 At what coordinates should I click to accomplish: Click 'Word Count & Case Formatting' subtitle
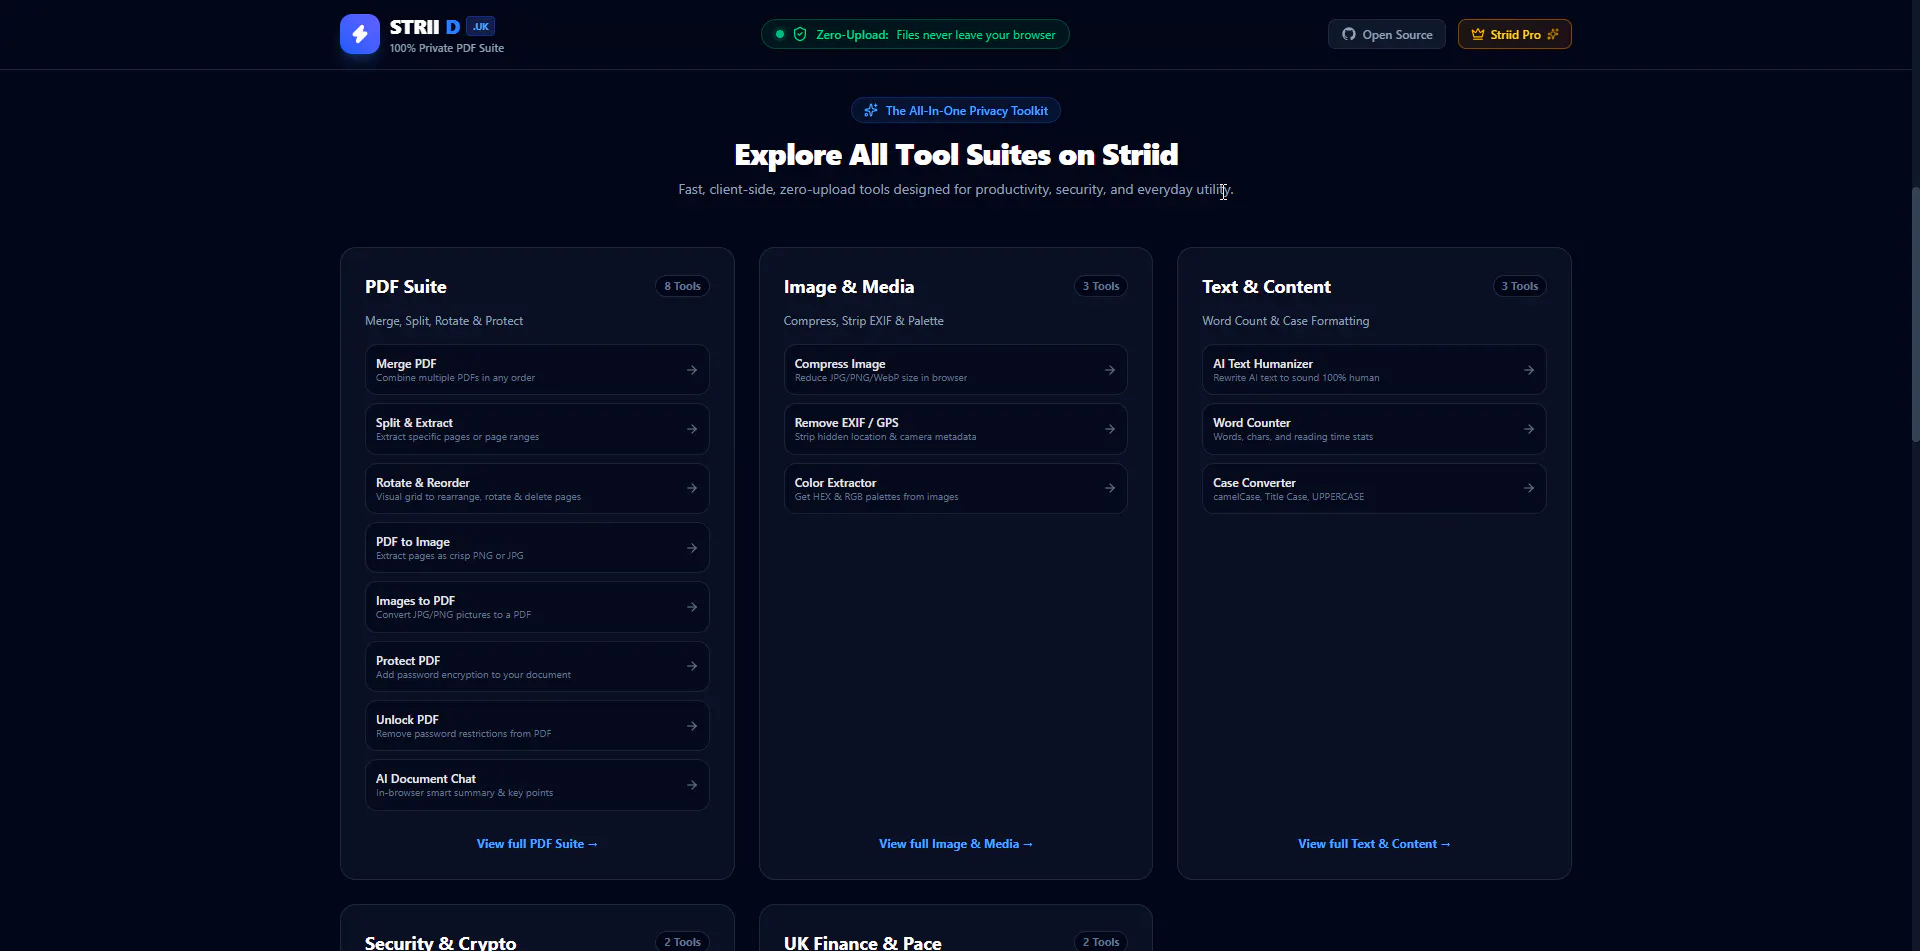[x=1286, y=321]
